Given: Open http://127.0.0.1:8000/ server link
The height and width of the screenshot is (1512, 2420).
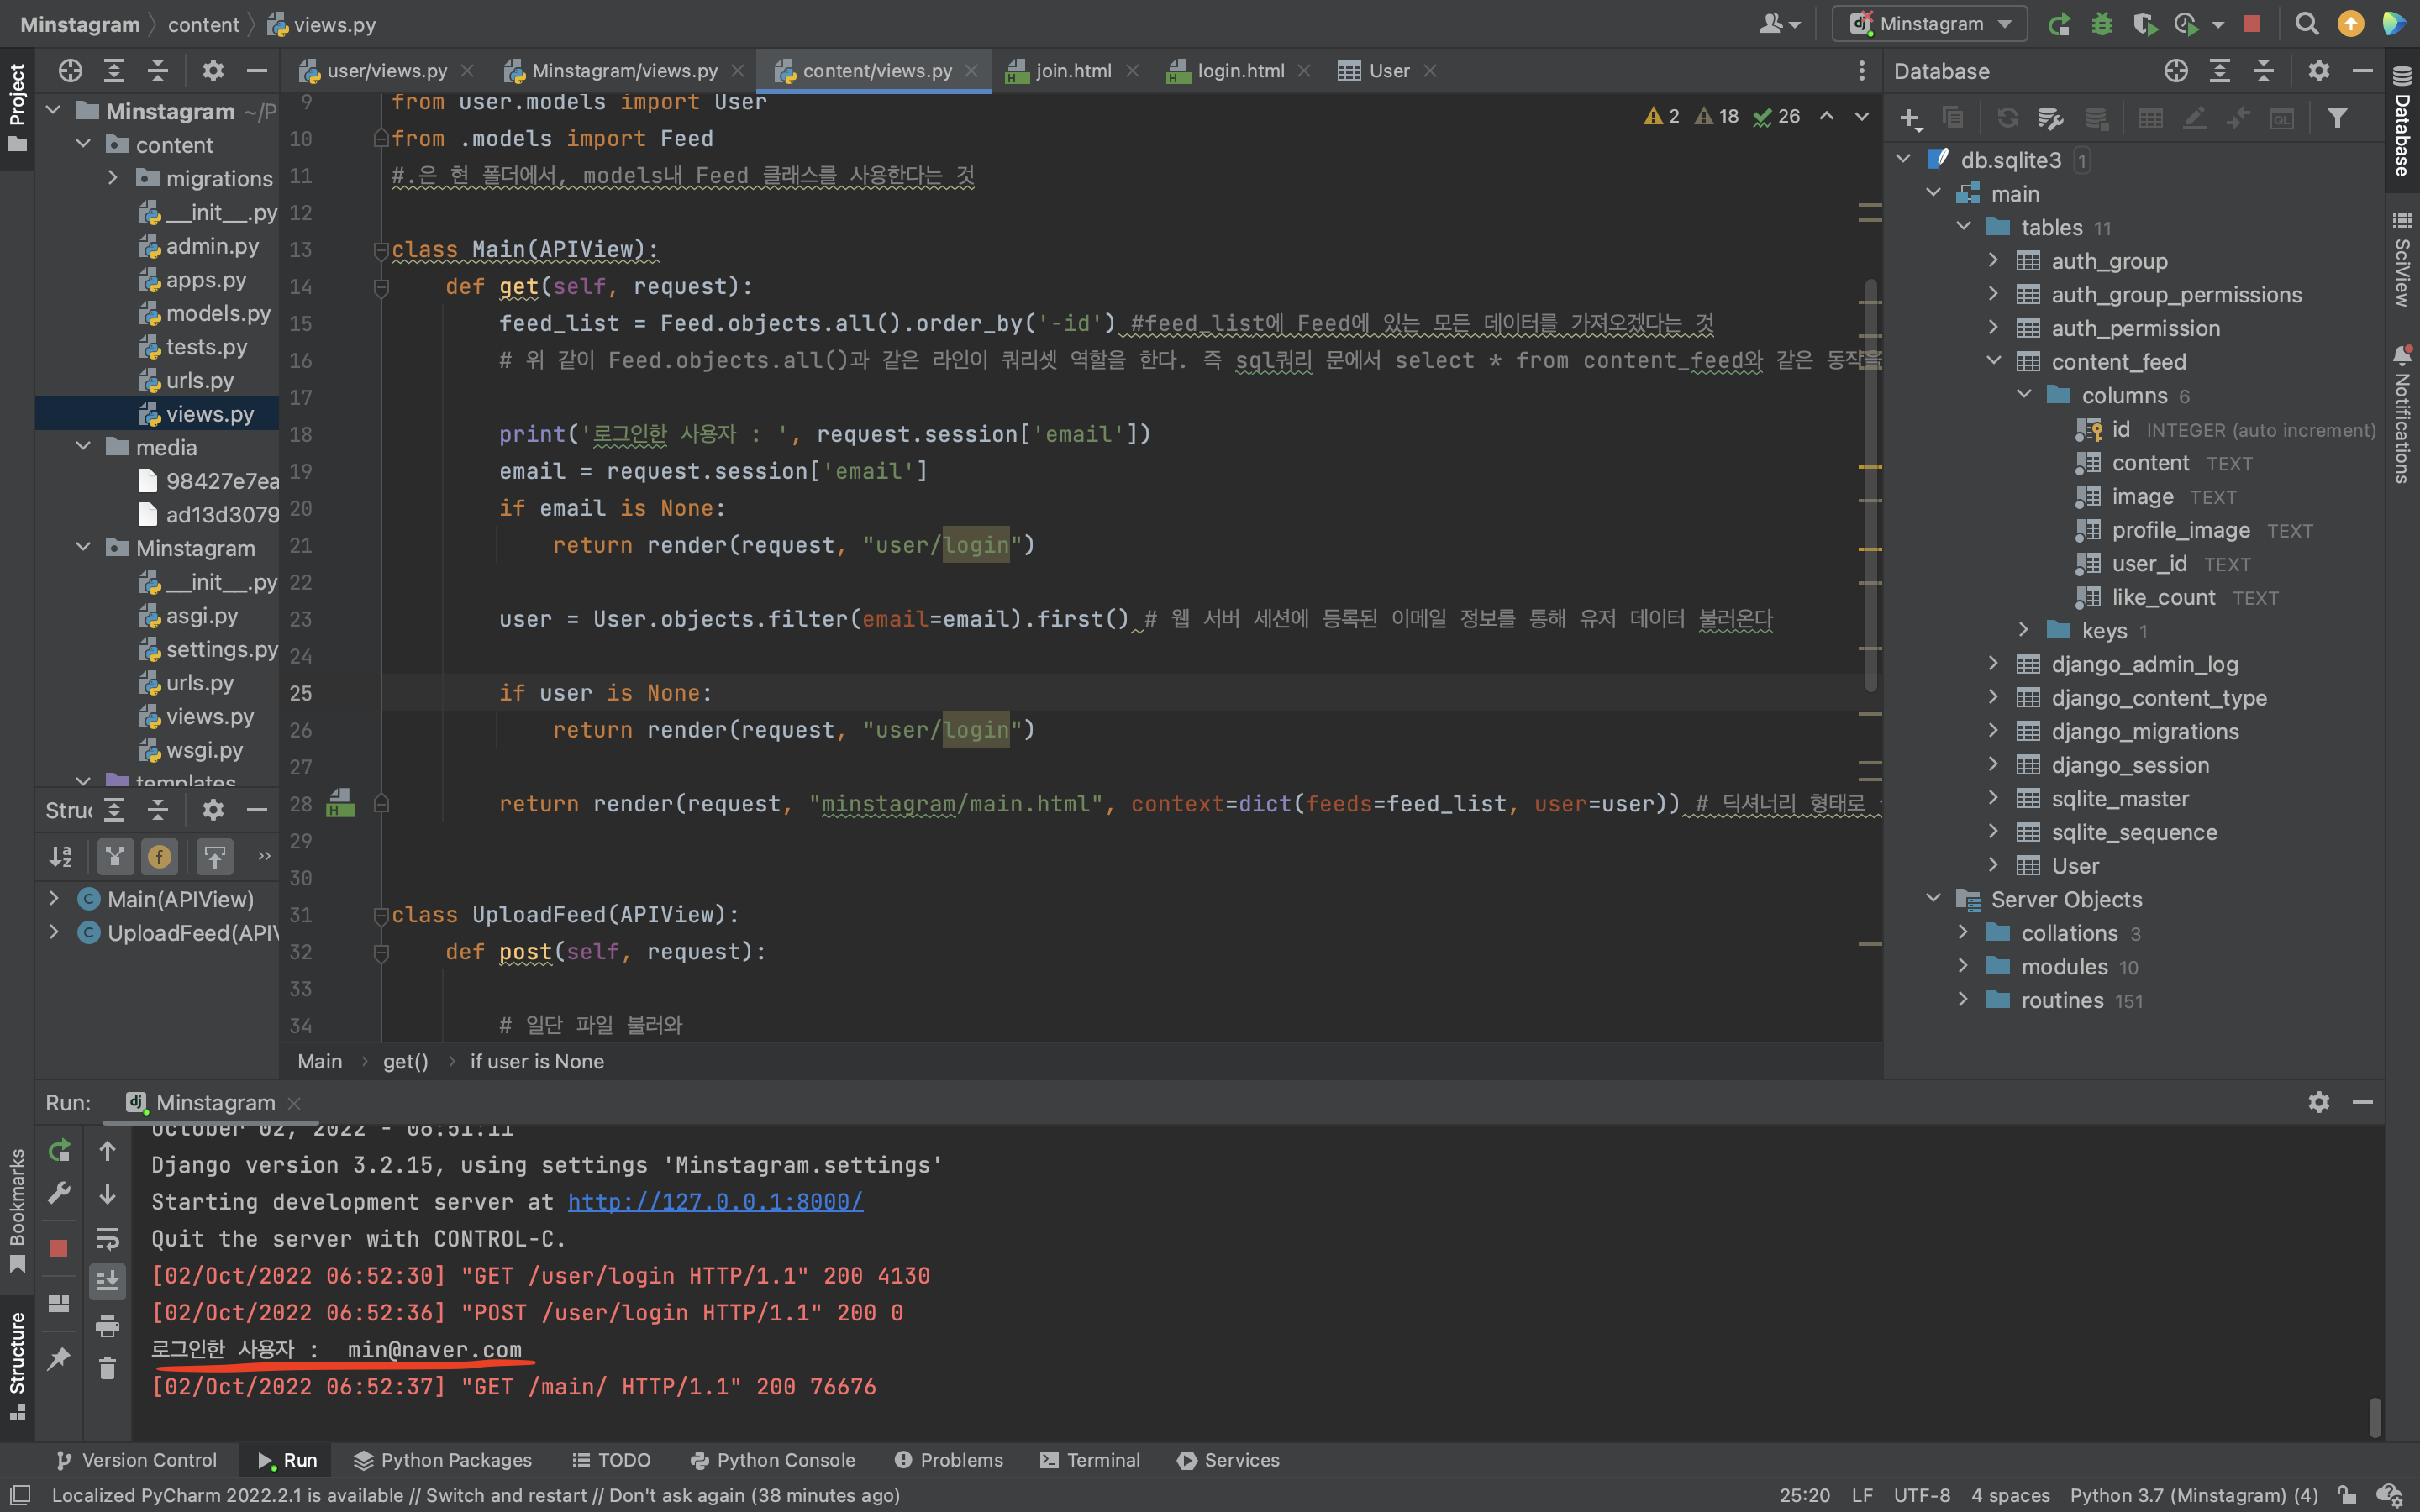Looking at the screenshot, I should click(715, 1202).
